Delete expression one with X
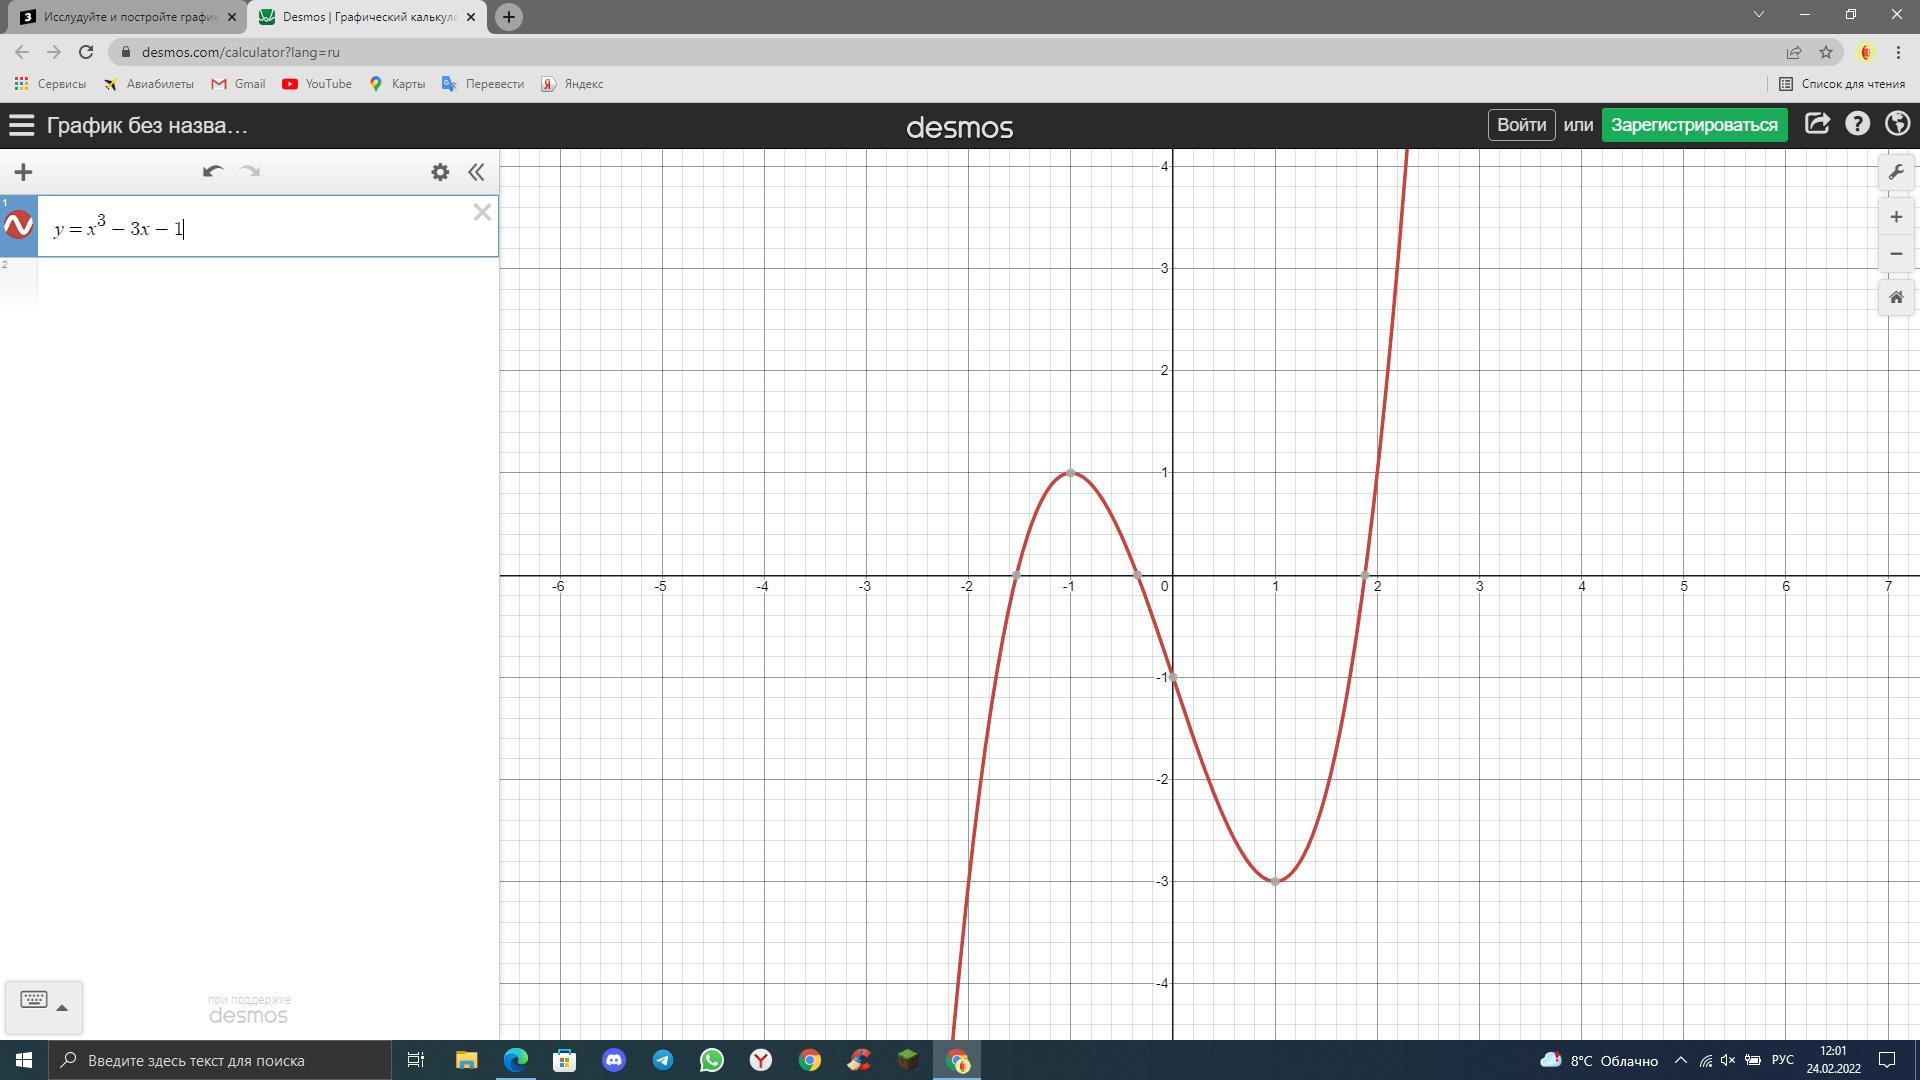 (x=482, y=212)
